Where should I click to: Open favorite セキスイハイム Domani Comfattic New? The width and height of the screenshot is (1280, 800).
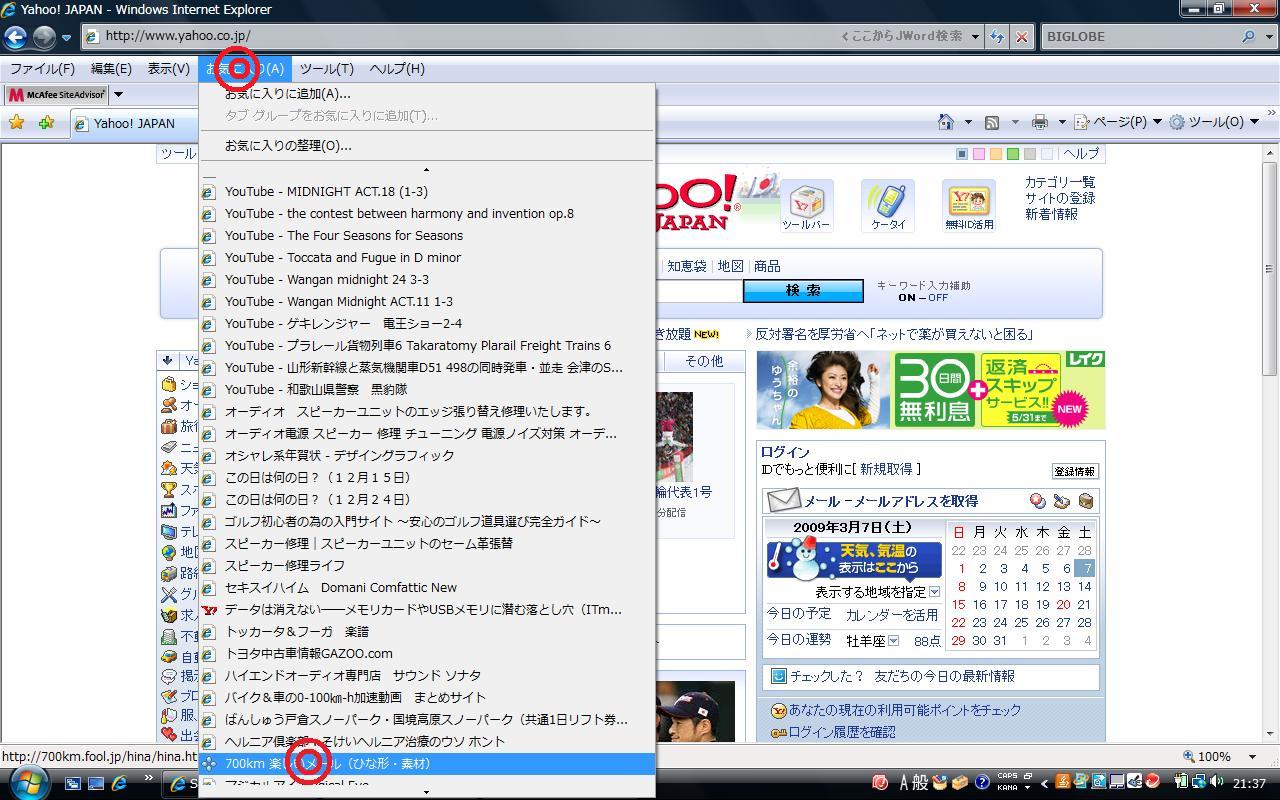pos(427,588)
